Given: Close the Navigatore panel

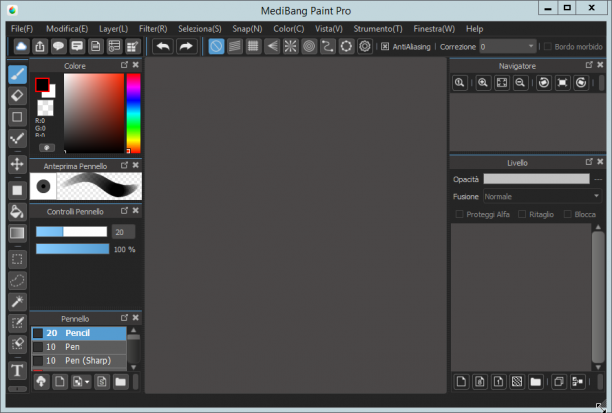Looking at the screenshot, I should [600, 65].
